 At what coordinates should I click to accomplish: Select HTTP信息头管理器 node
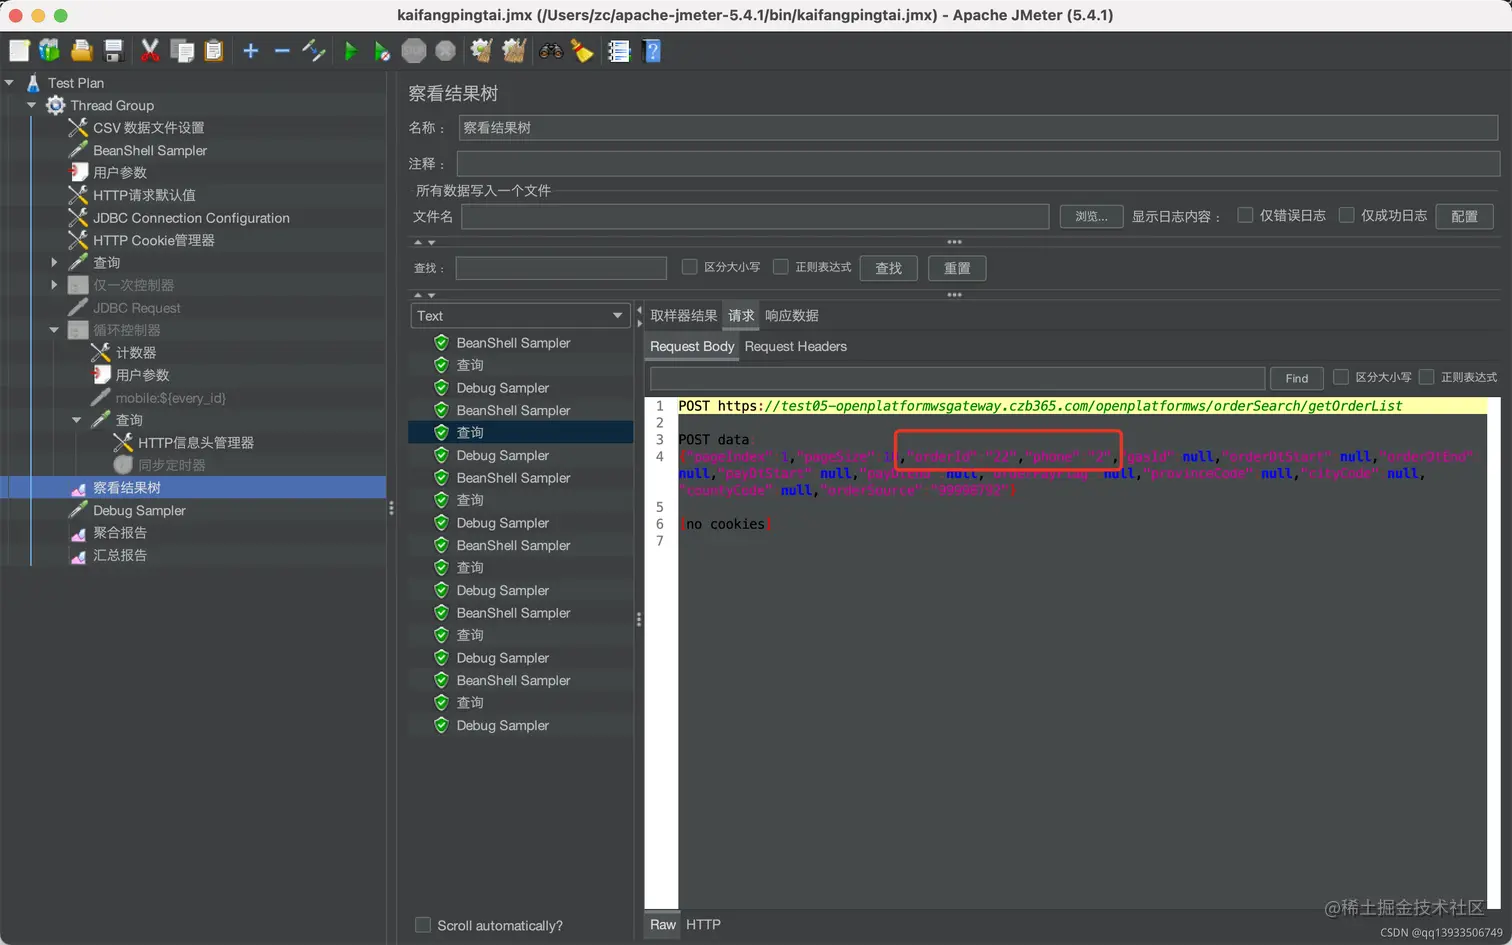[x=195, y=442]
